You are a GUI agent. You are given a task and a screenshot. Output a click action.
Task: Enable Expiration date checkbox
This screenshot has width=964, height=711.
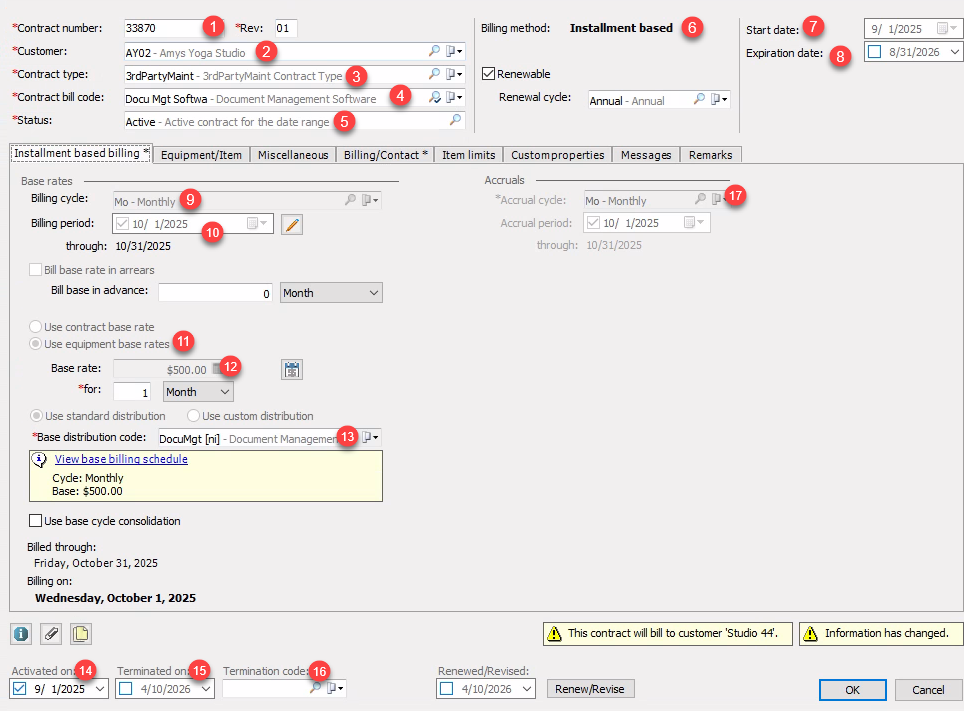pos(874,52)
